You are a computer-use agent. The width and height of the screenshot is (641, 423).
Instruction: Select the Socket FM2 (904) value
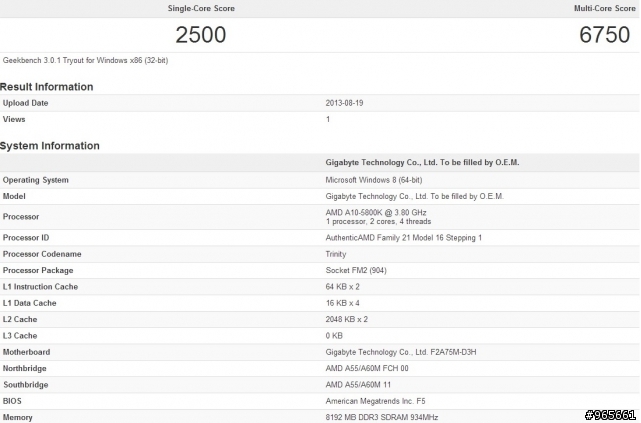pos(356,271)
